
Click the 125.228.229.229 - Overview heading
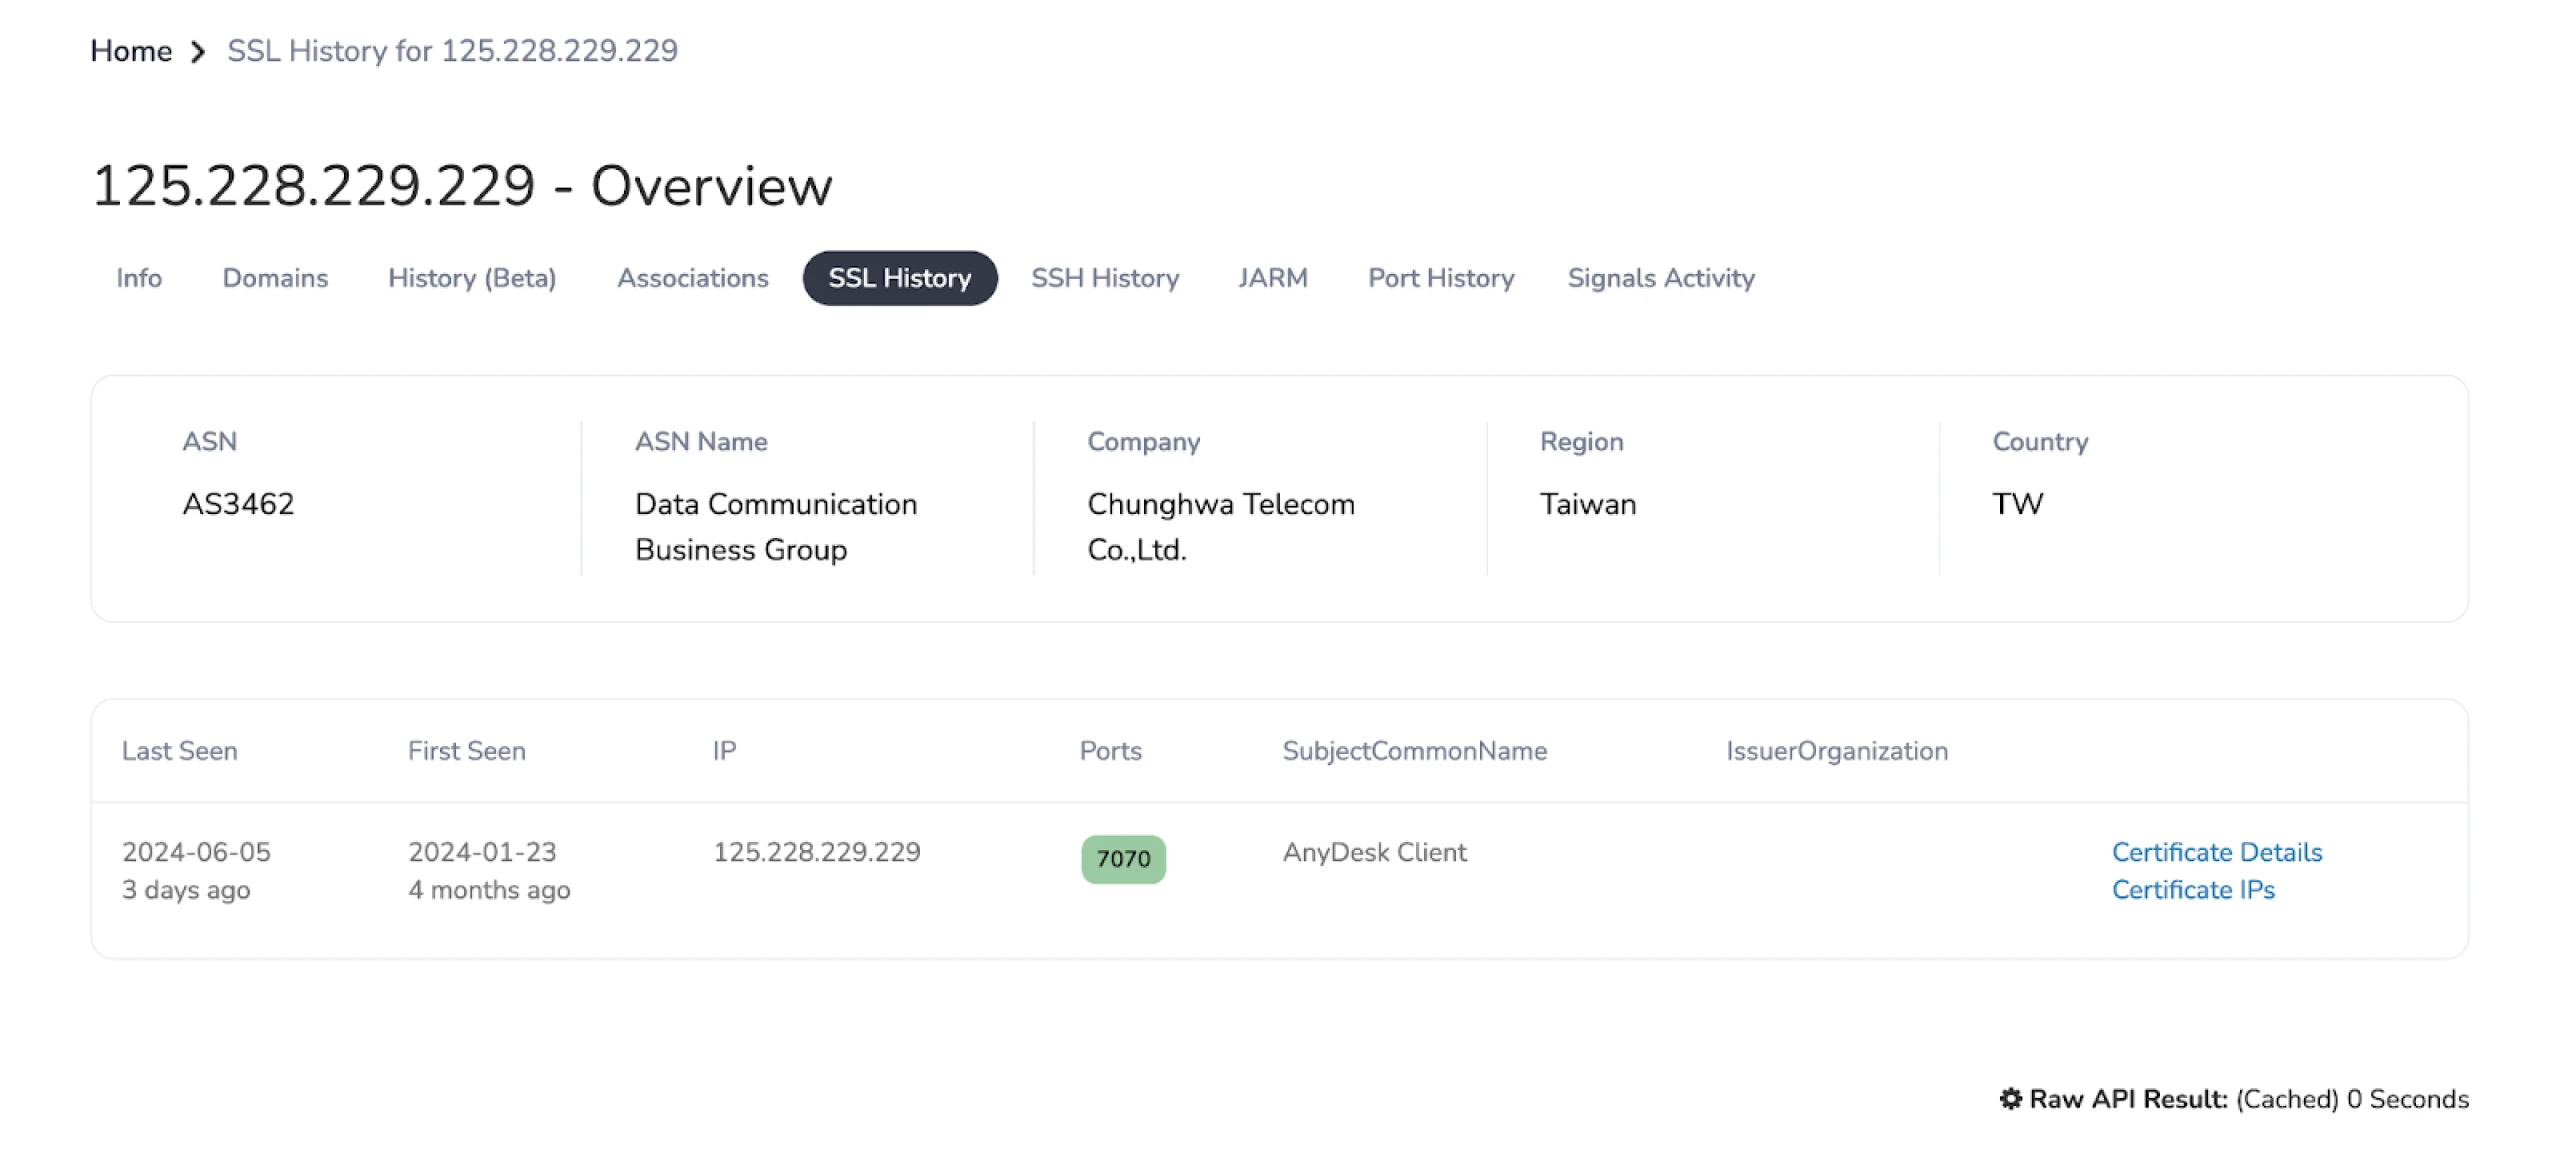point(462,186)
